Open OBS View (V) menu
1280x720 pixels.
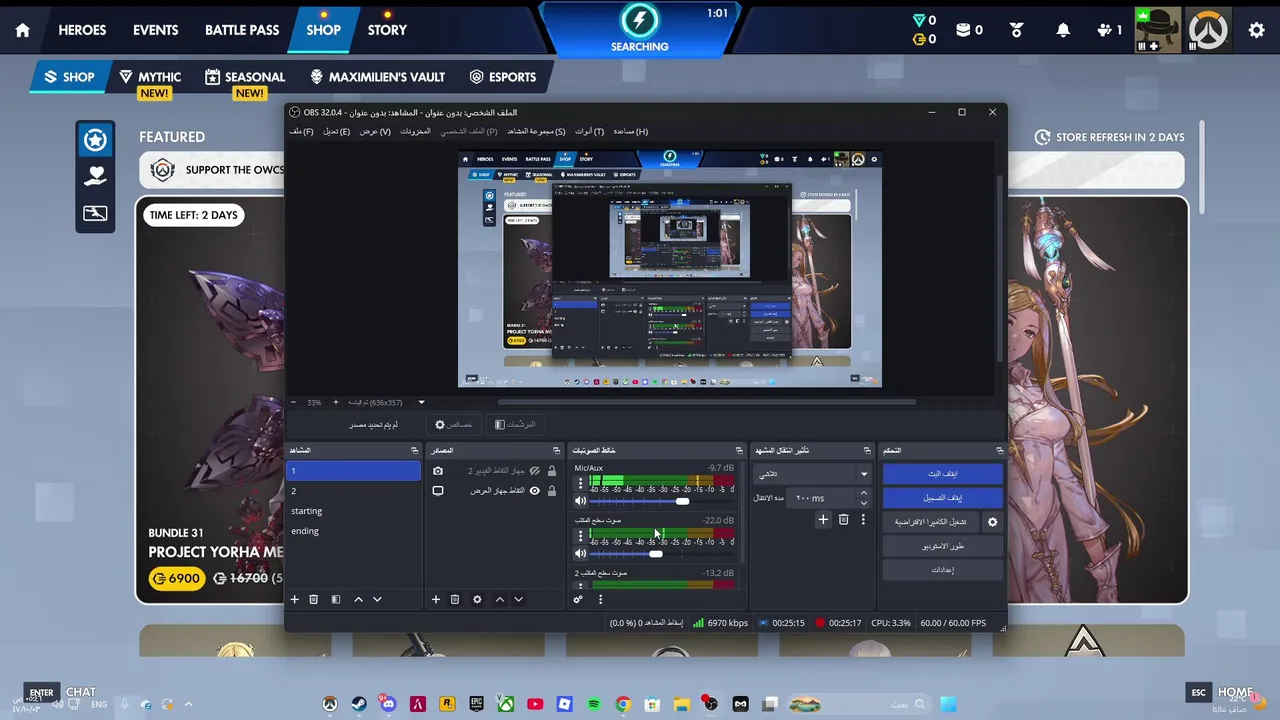tap(375, 131)
